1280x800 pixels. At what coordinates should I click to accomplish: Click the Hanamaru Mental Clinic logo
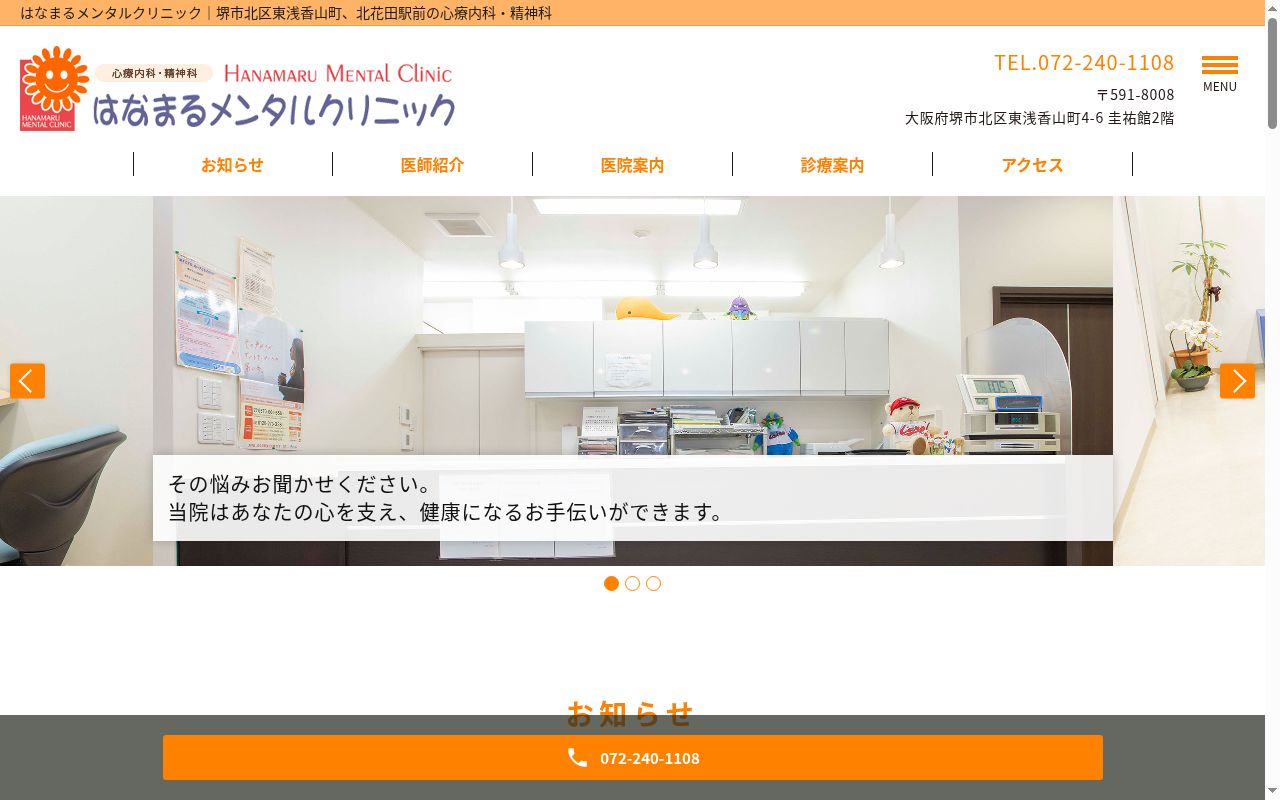click(238, 88)
